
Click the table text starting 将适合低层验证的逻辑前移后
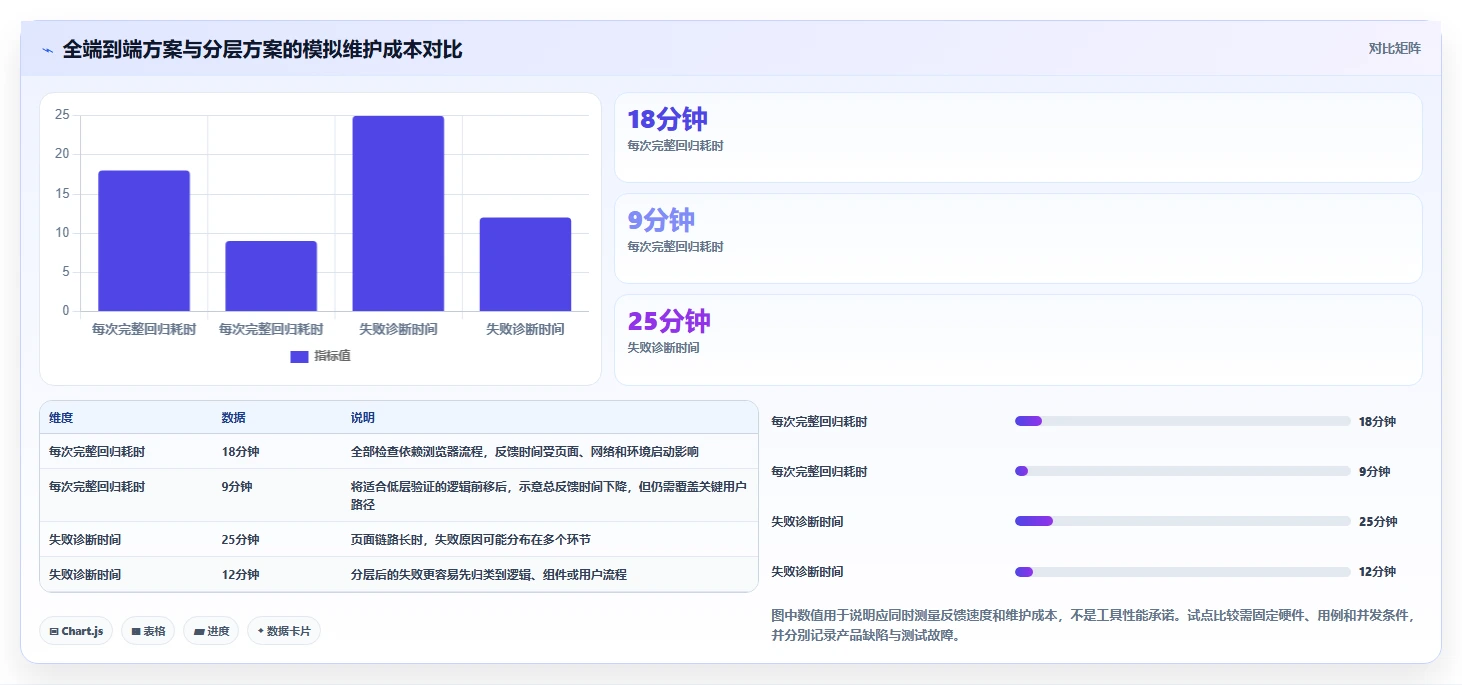coord(548,496)
